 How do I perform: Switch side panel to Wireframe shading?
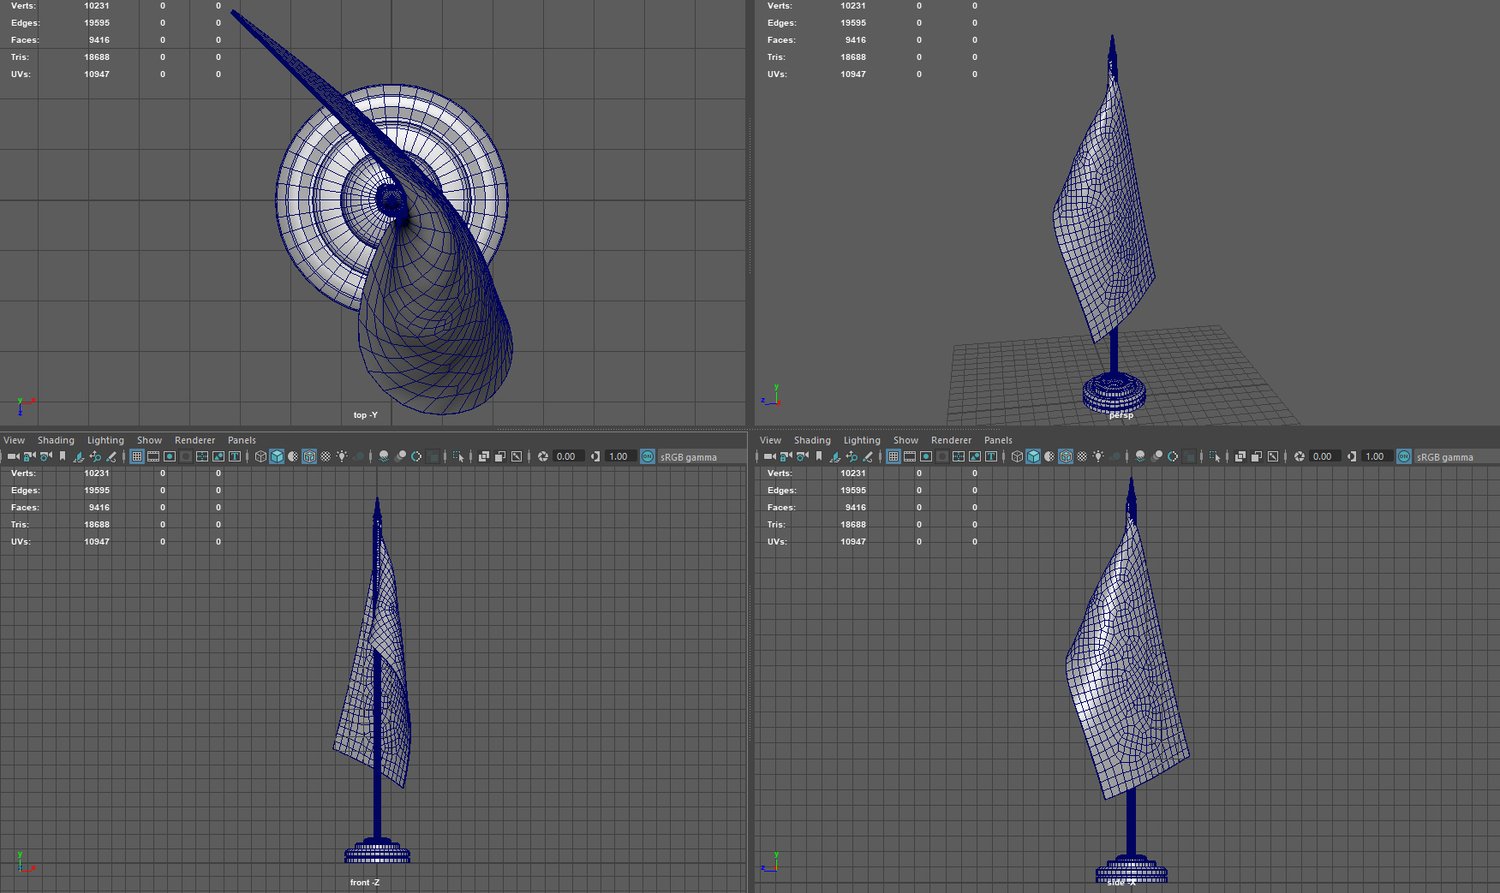(1016, 457)
